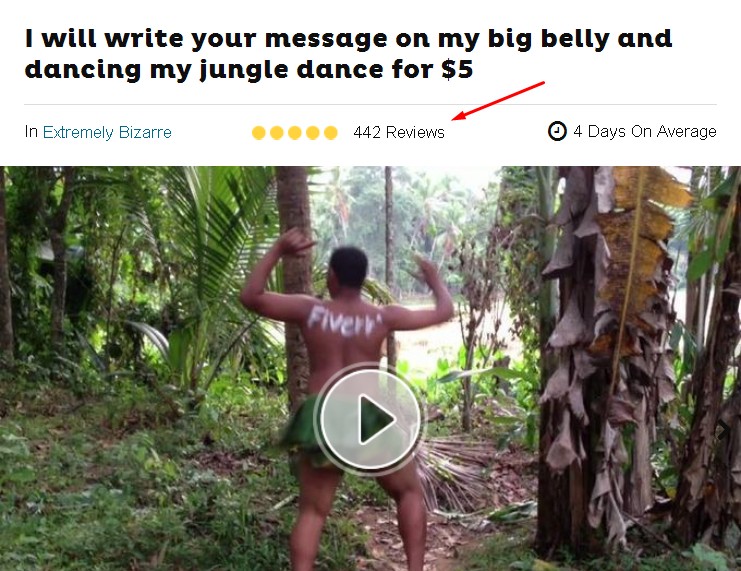
Task: Click the 'In' category label
Action: pos(31,132)
